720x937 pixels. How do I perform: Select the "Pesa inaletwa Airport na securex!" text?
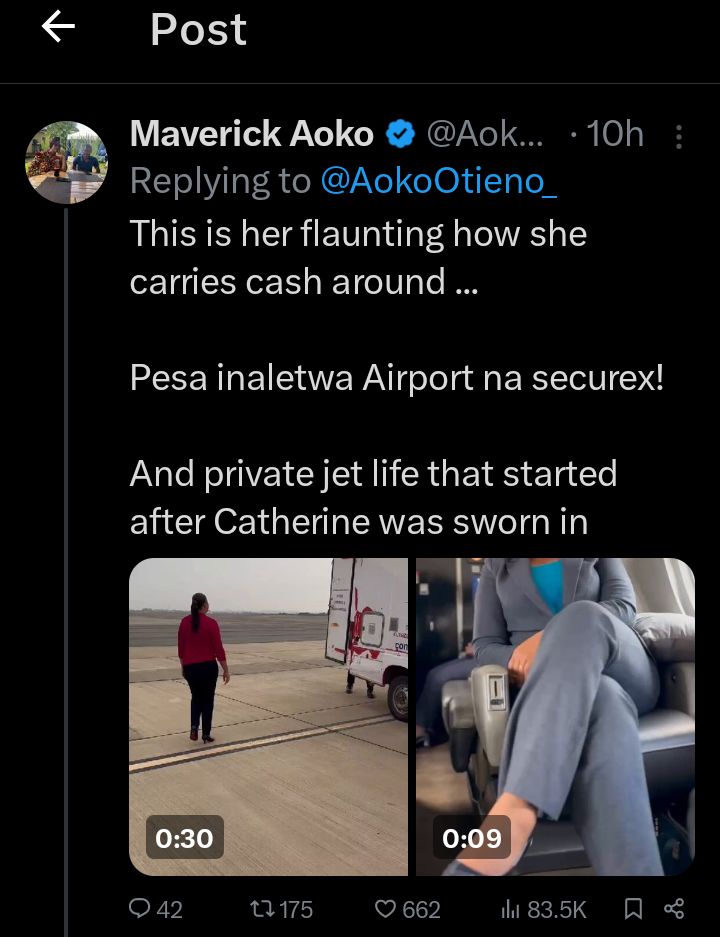pyautogui.click(x=396, y=380)
